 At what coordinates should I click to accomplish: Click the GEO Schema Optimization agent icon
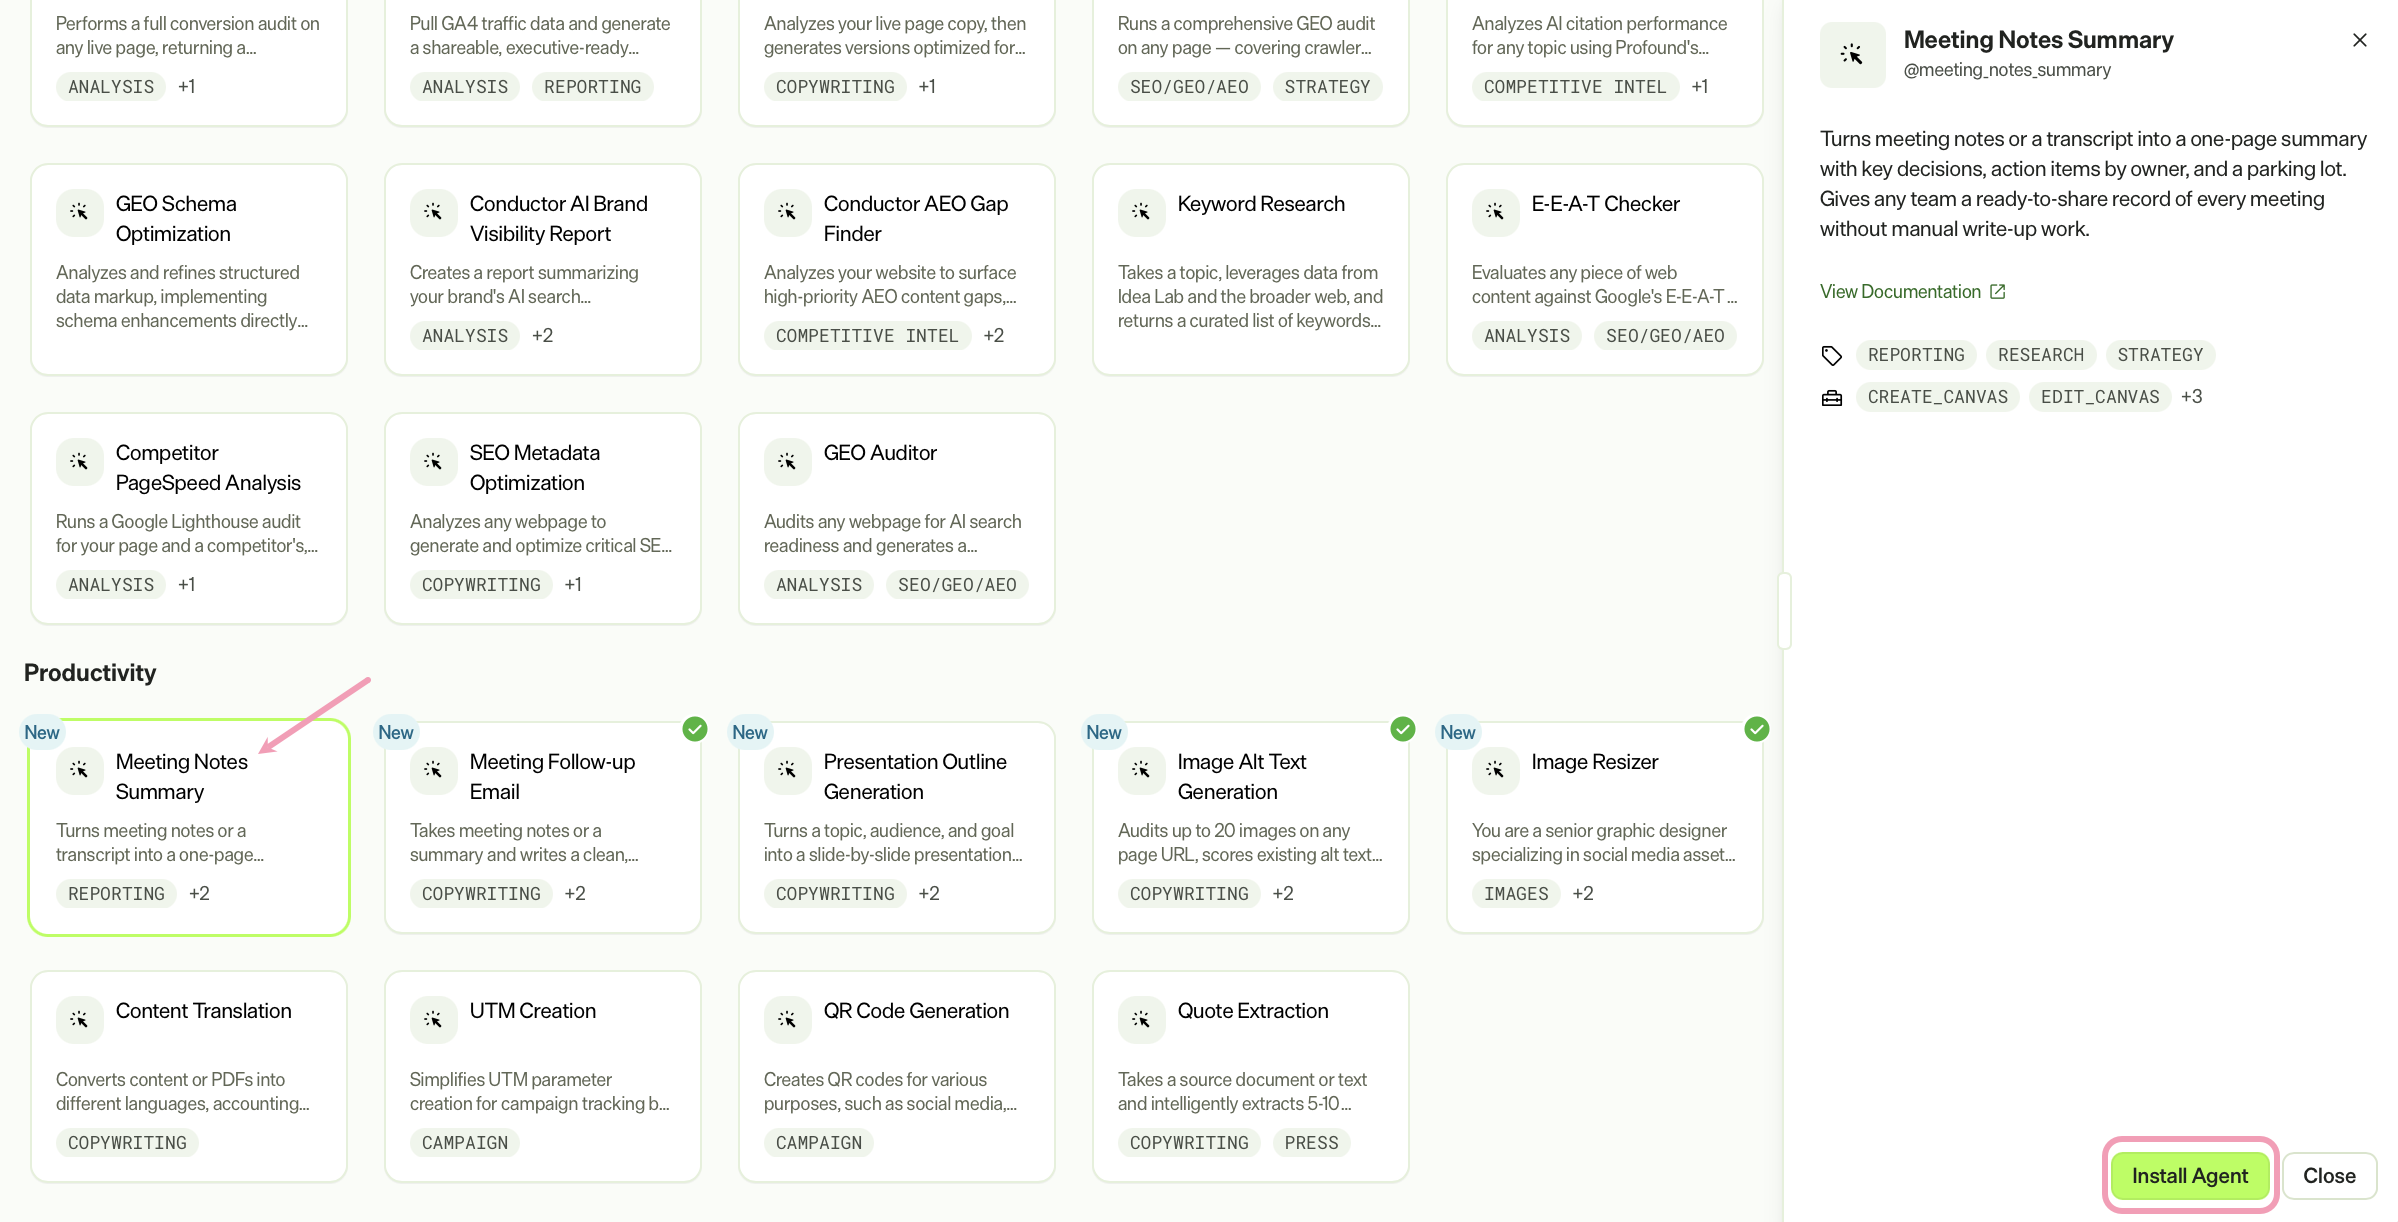tap(79, 212)
